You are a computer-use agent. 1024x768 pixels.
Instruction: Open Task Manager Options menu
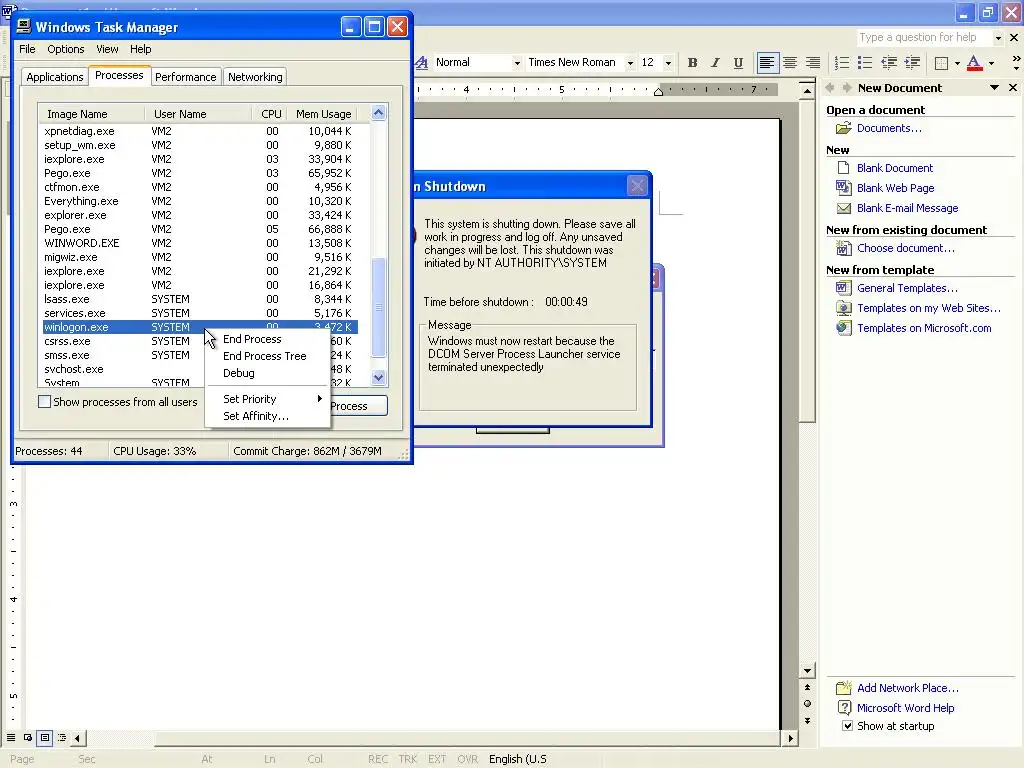[65, 49]
